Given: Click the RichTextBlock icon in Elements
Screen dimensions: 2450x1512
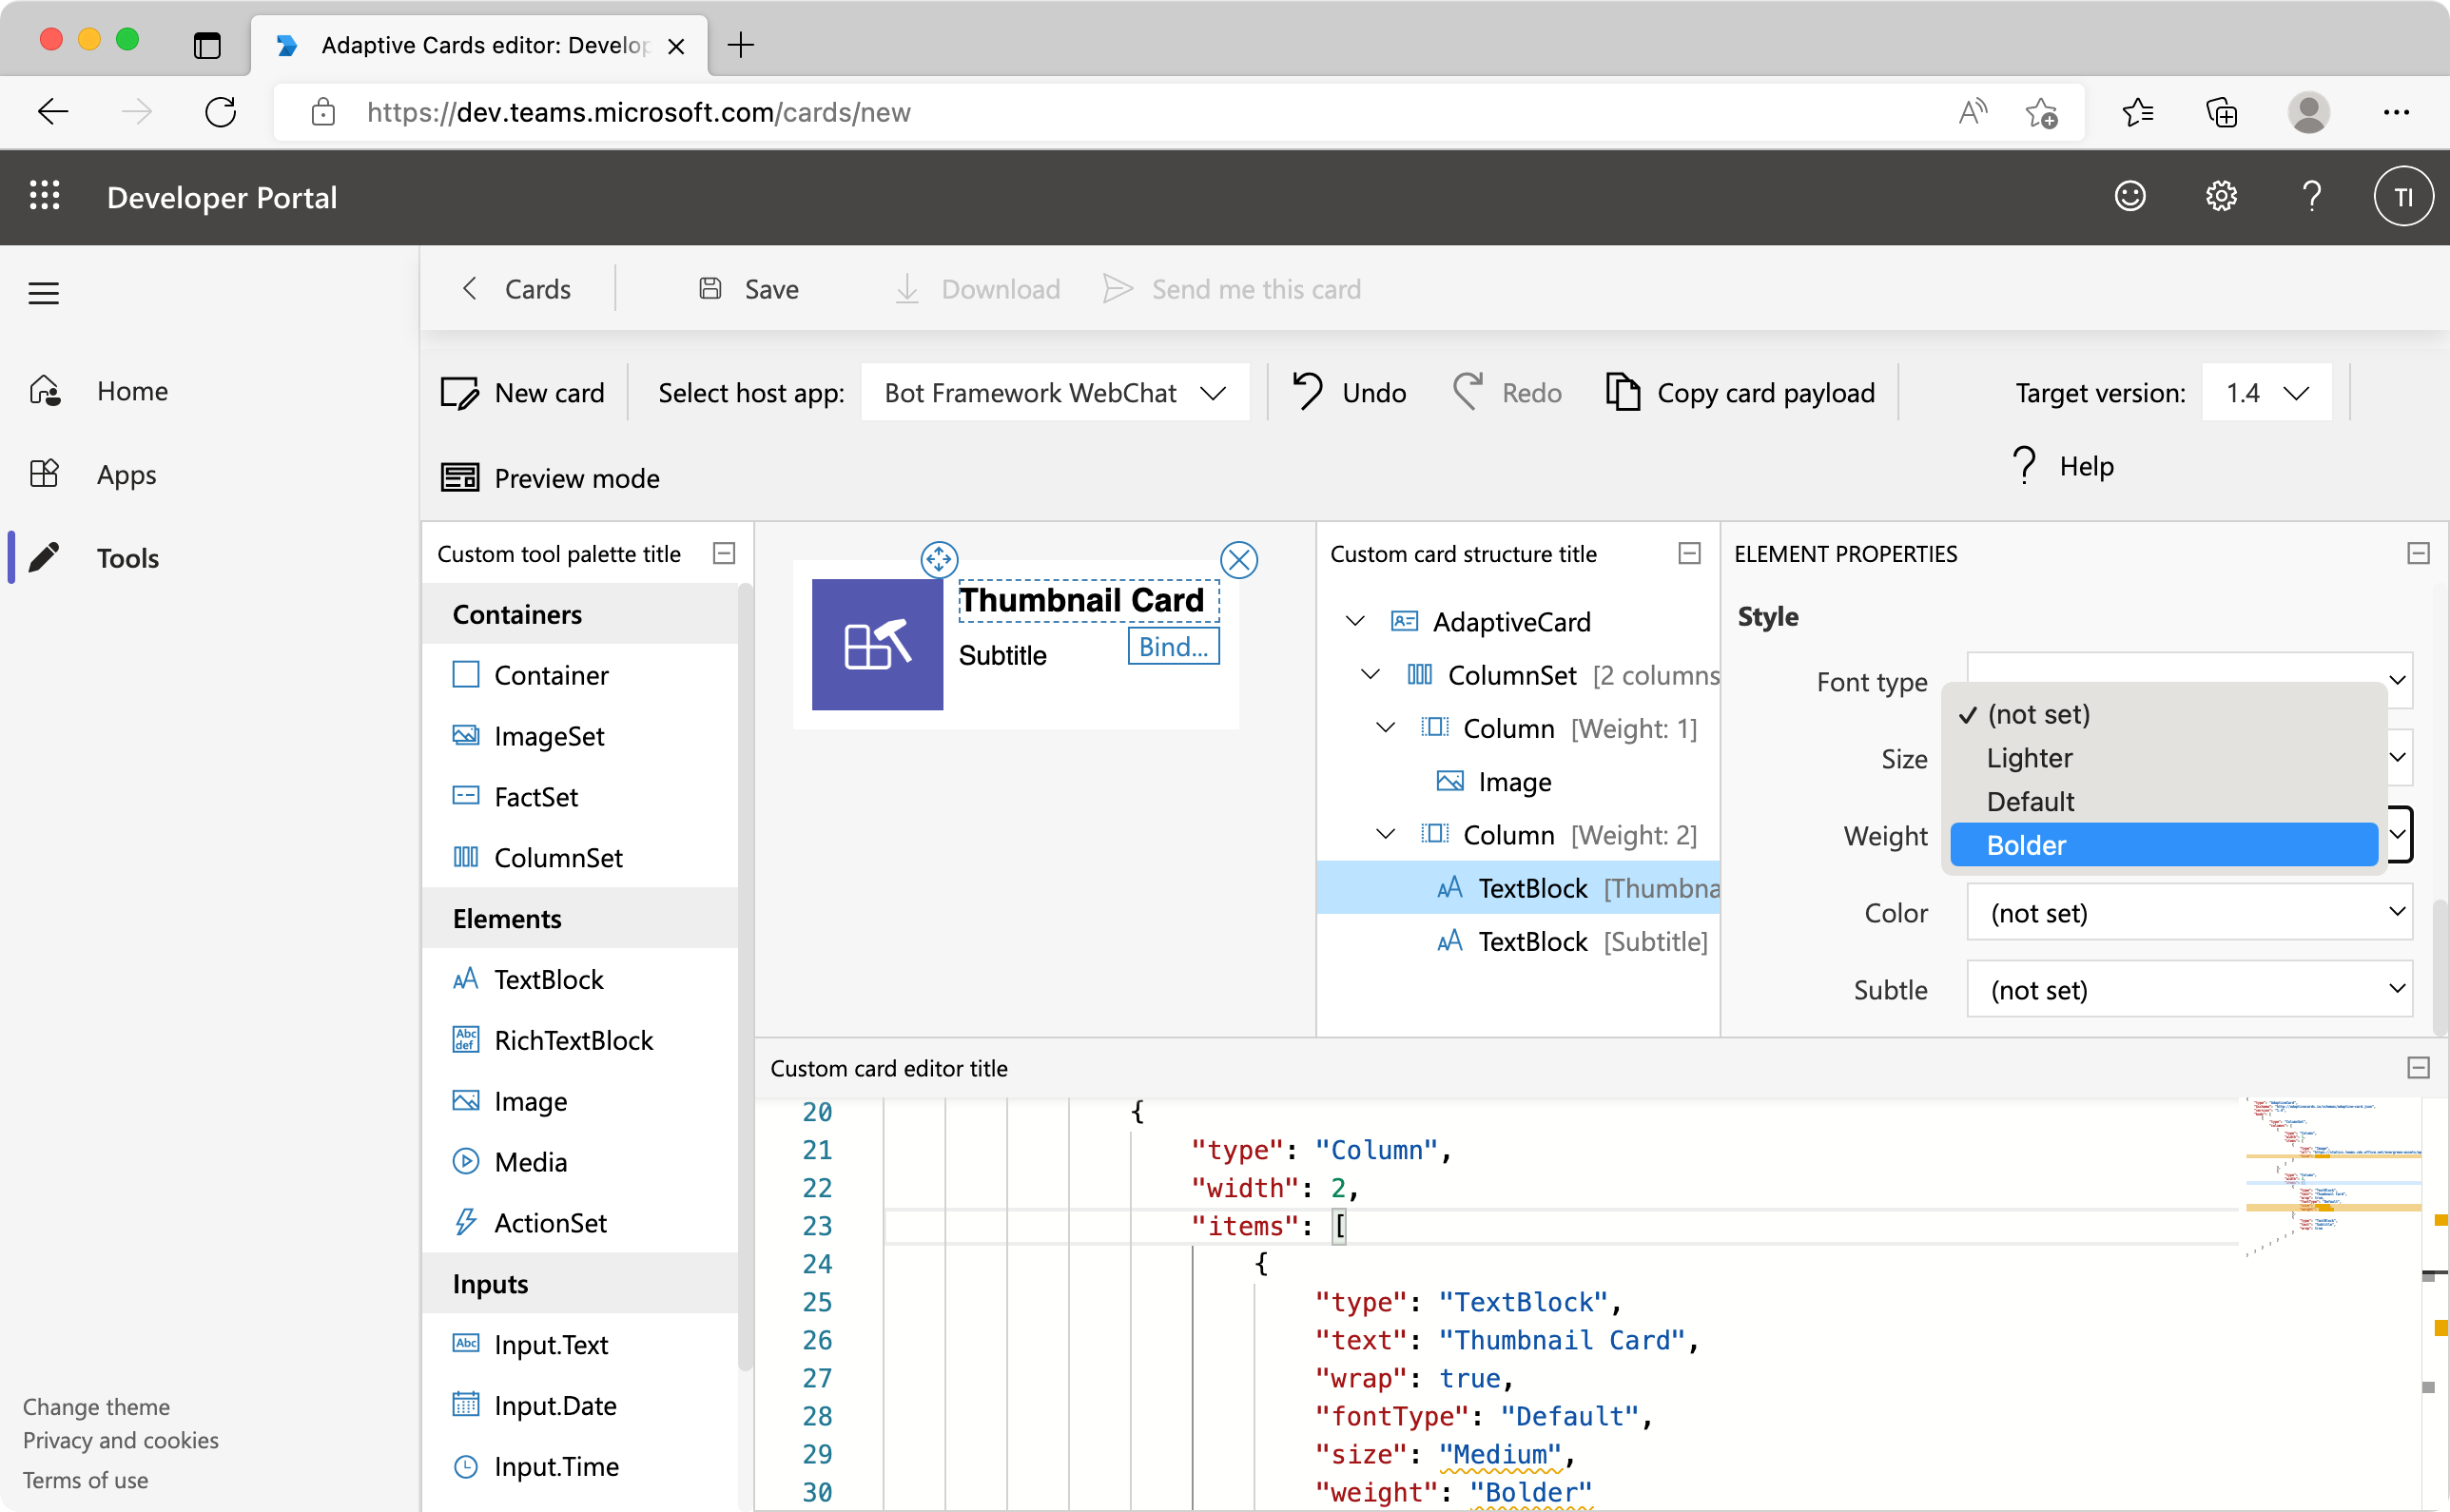Looking at the screenshot, I should (x=465, y=1039).
